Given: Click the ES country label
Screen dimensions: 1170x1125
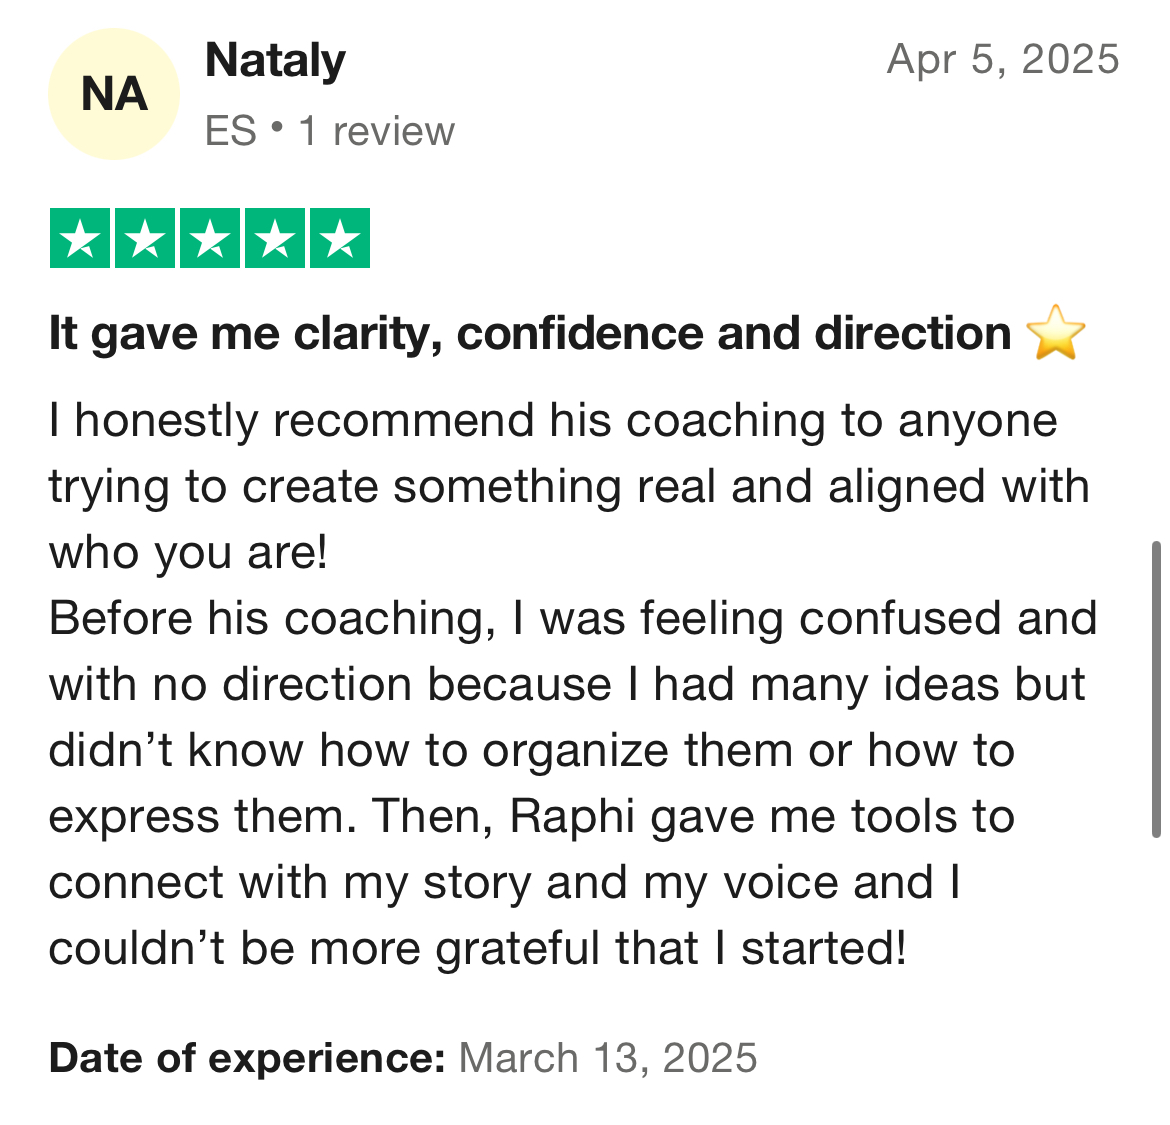Looking at the screenshot, I should click(231, 131).
